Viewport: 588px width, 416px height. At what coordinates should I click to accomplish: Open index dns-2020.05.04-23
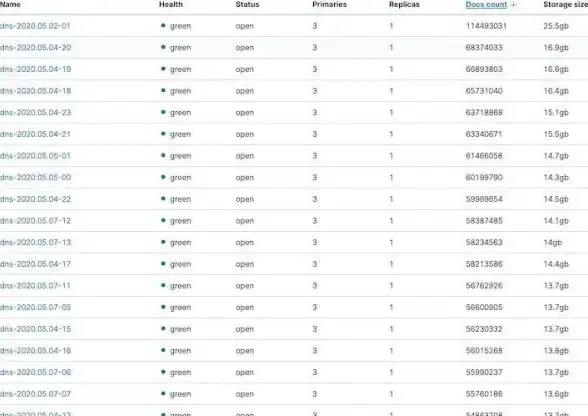pos(36,113)
